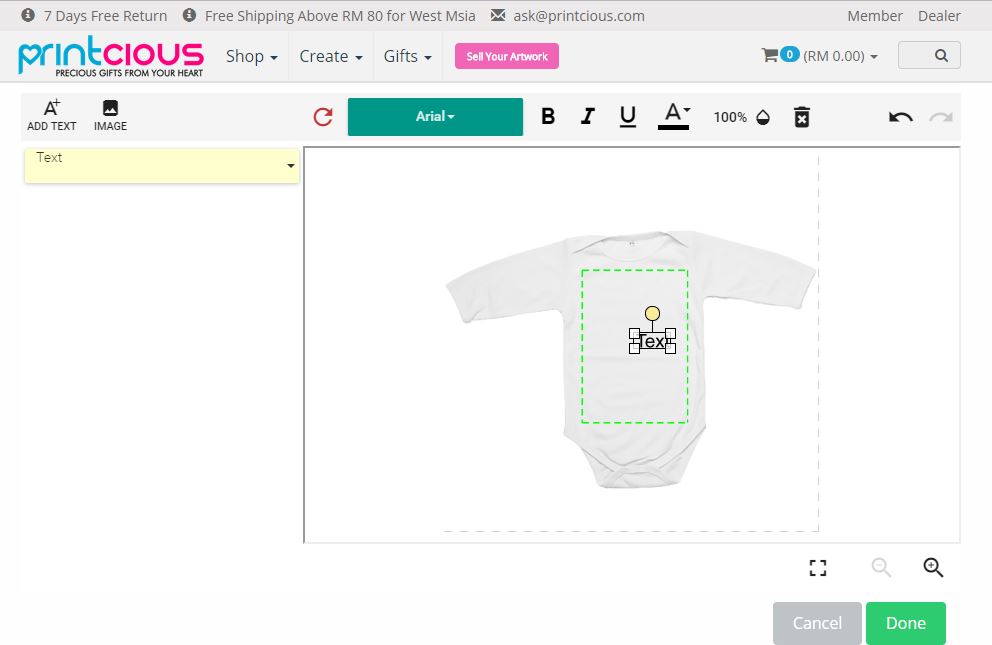Viewport: 992px width, 645px height.
Task: Open the shopping cart dropdown
Action: [x=819, y=56]
